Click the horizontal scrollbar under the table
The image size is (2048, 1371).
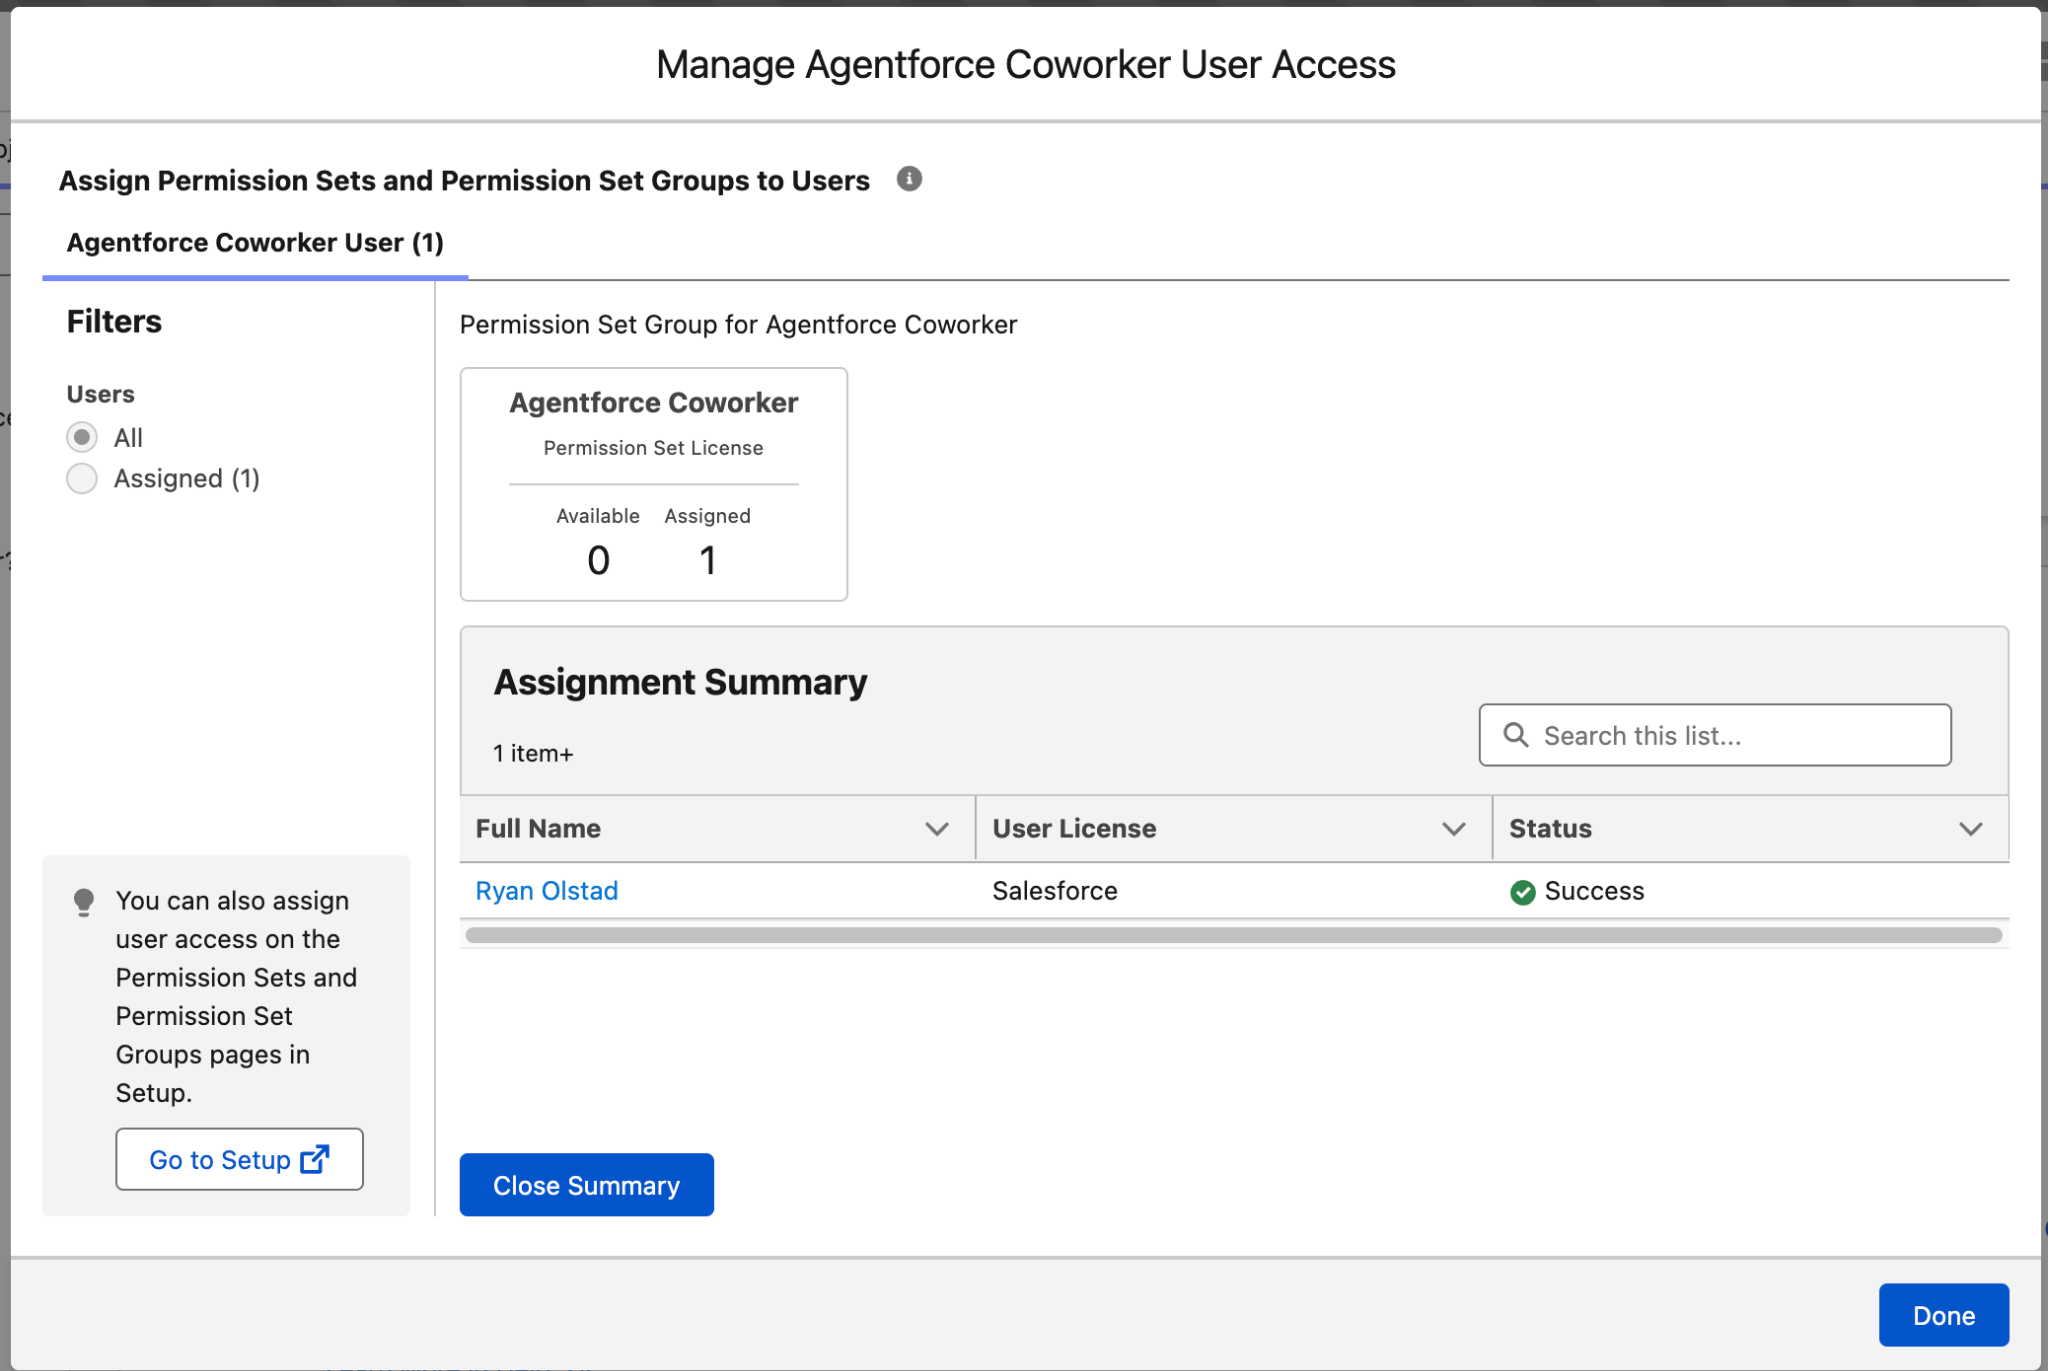point(1233,935)
